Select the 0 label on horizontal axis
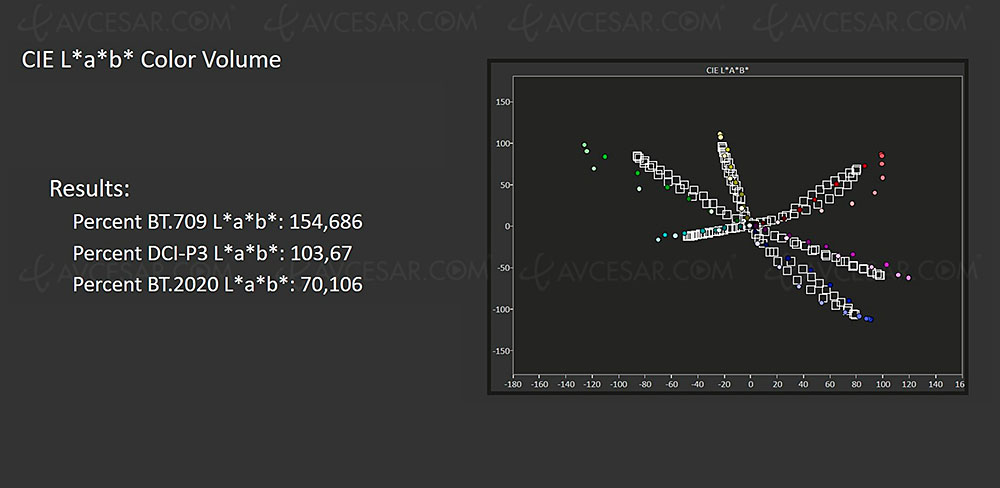Screen dimensions: 1000x488 coord(750,383)
